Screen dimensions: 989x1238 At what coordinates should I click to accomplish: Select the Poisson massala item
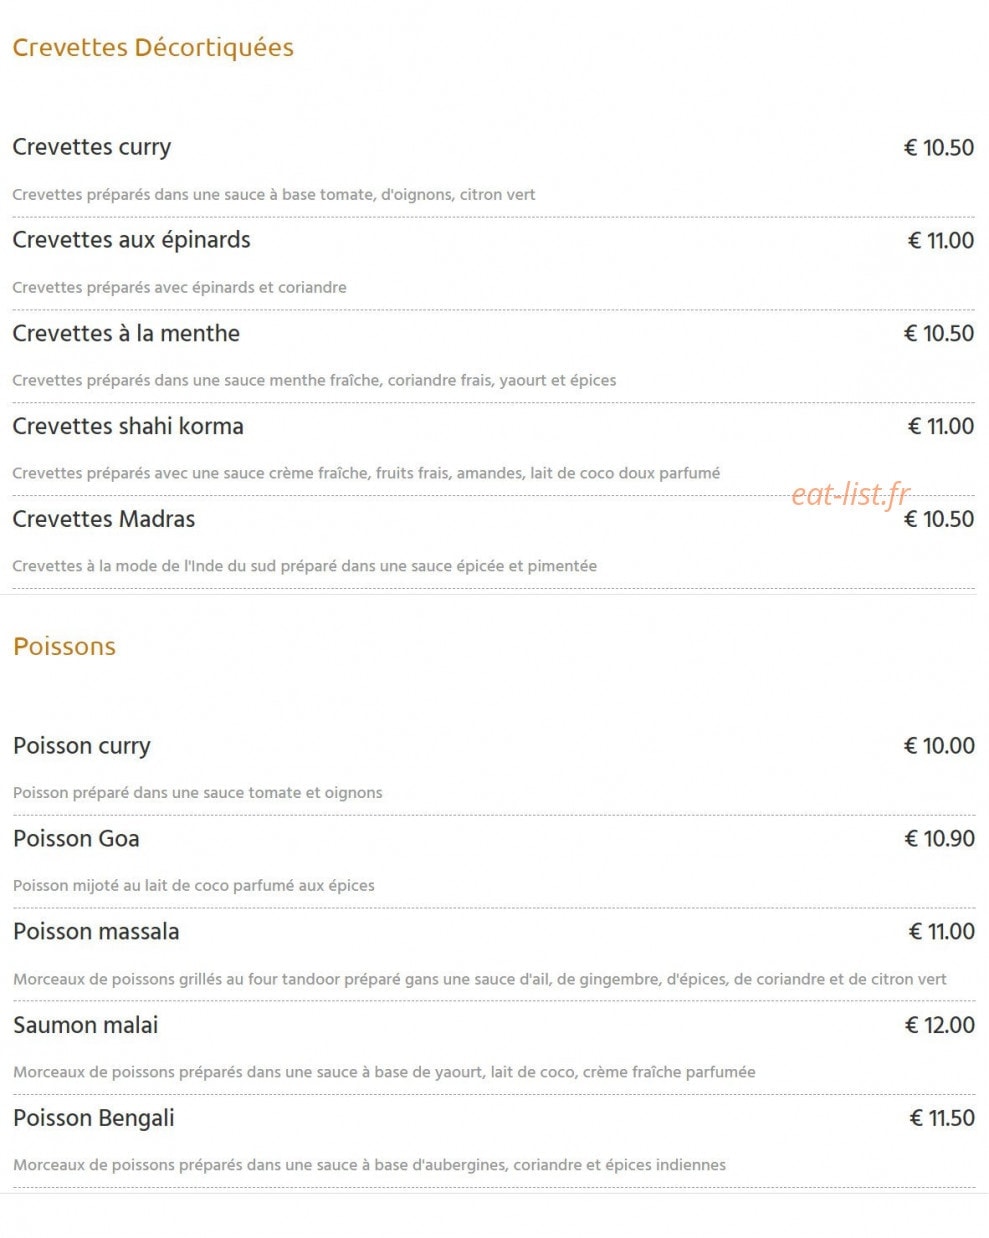96,932
